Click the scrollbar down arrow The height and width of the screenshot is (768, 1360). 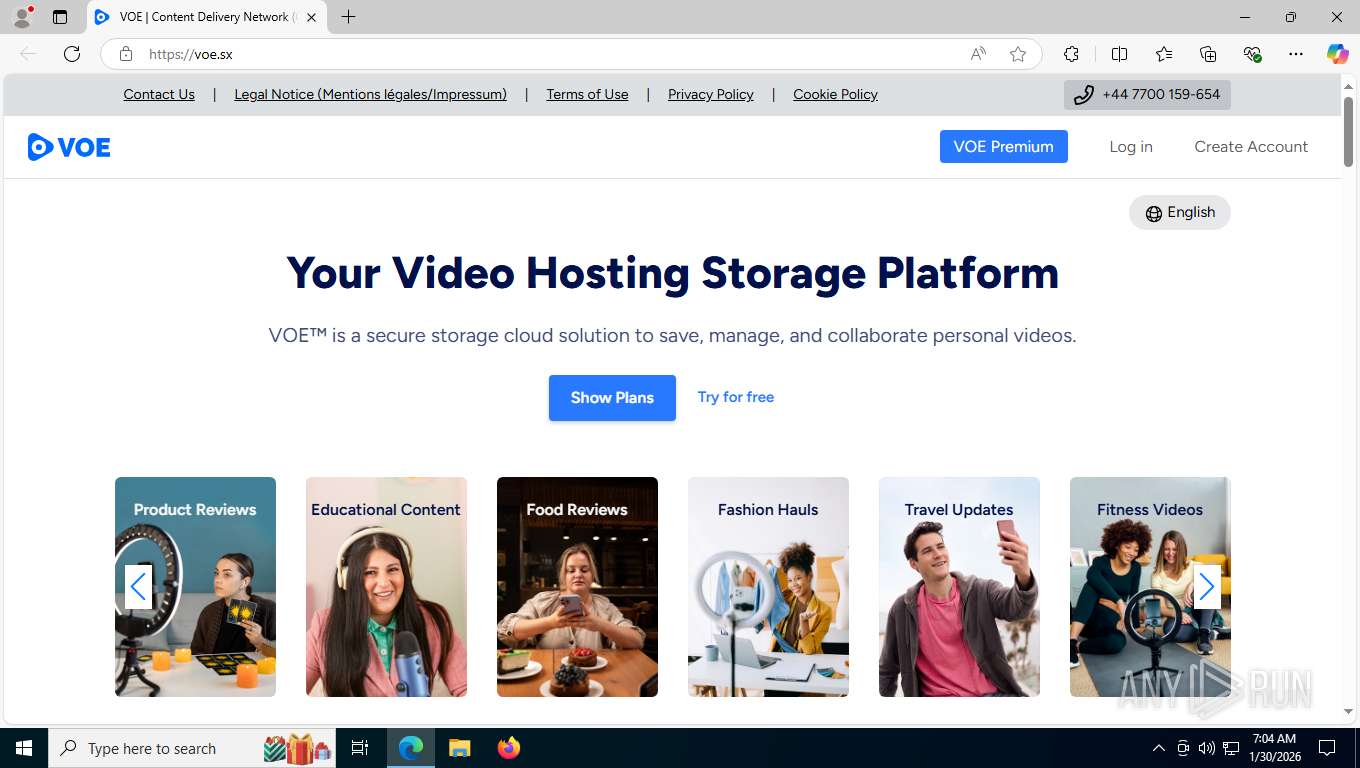(x=1348, y=711)
